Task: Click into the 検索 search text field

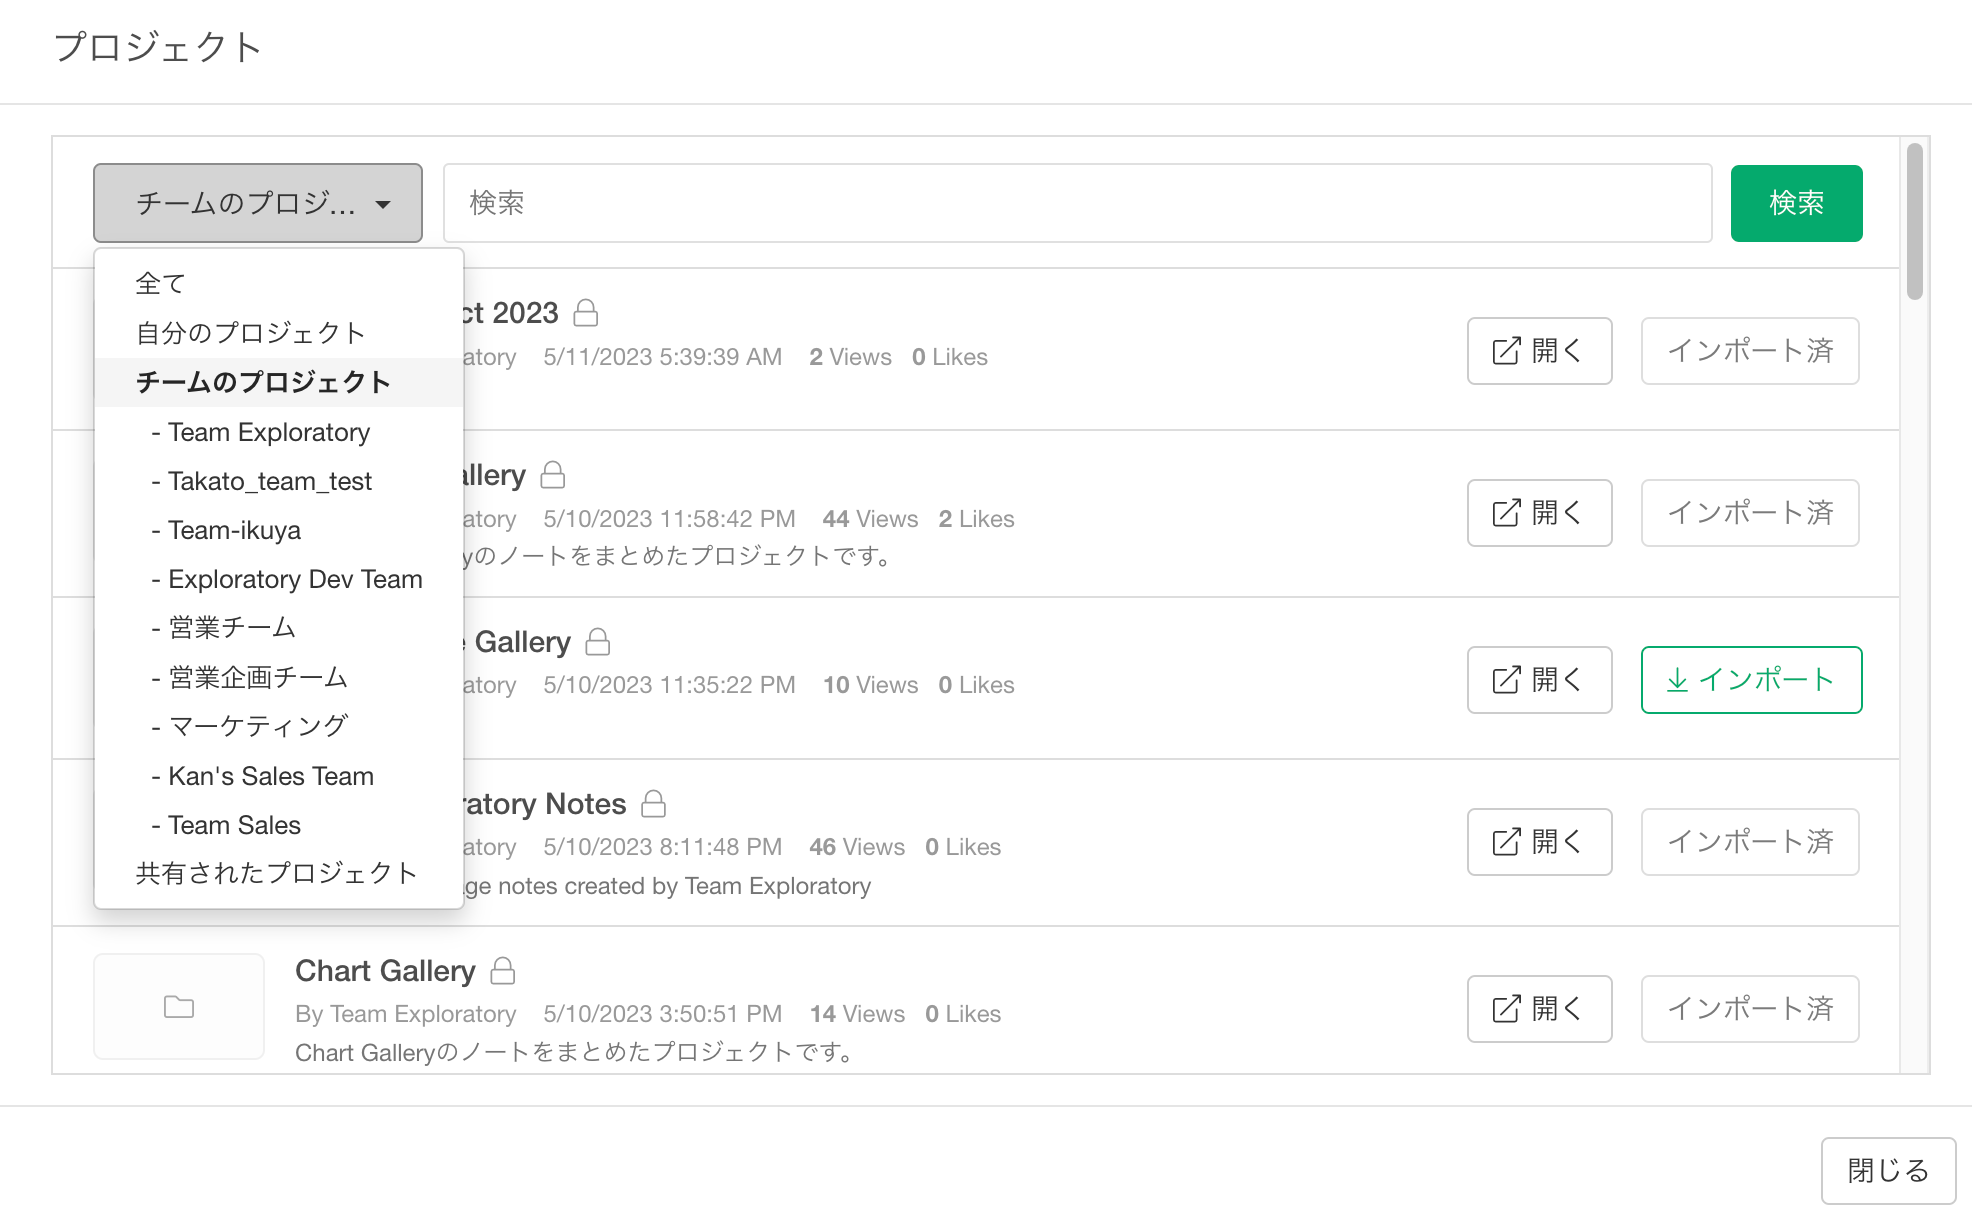Action: (x=1077, y=203)
